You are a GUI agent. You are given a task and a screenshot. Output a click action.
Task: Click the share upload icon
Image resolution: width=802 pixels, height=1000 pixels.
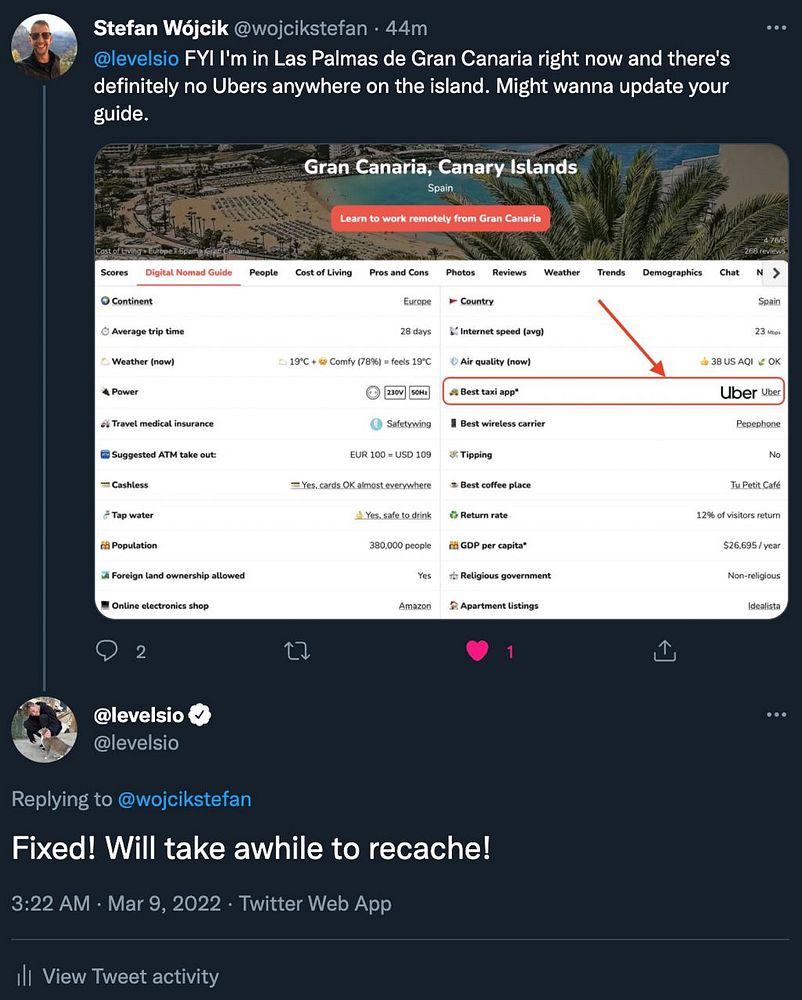click(x=665, y=651)
